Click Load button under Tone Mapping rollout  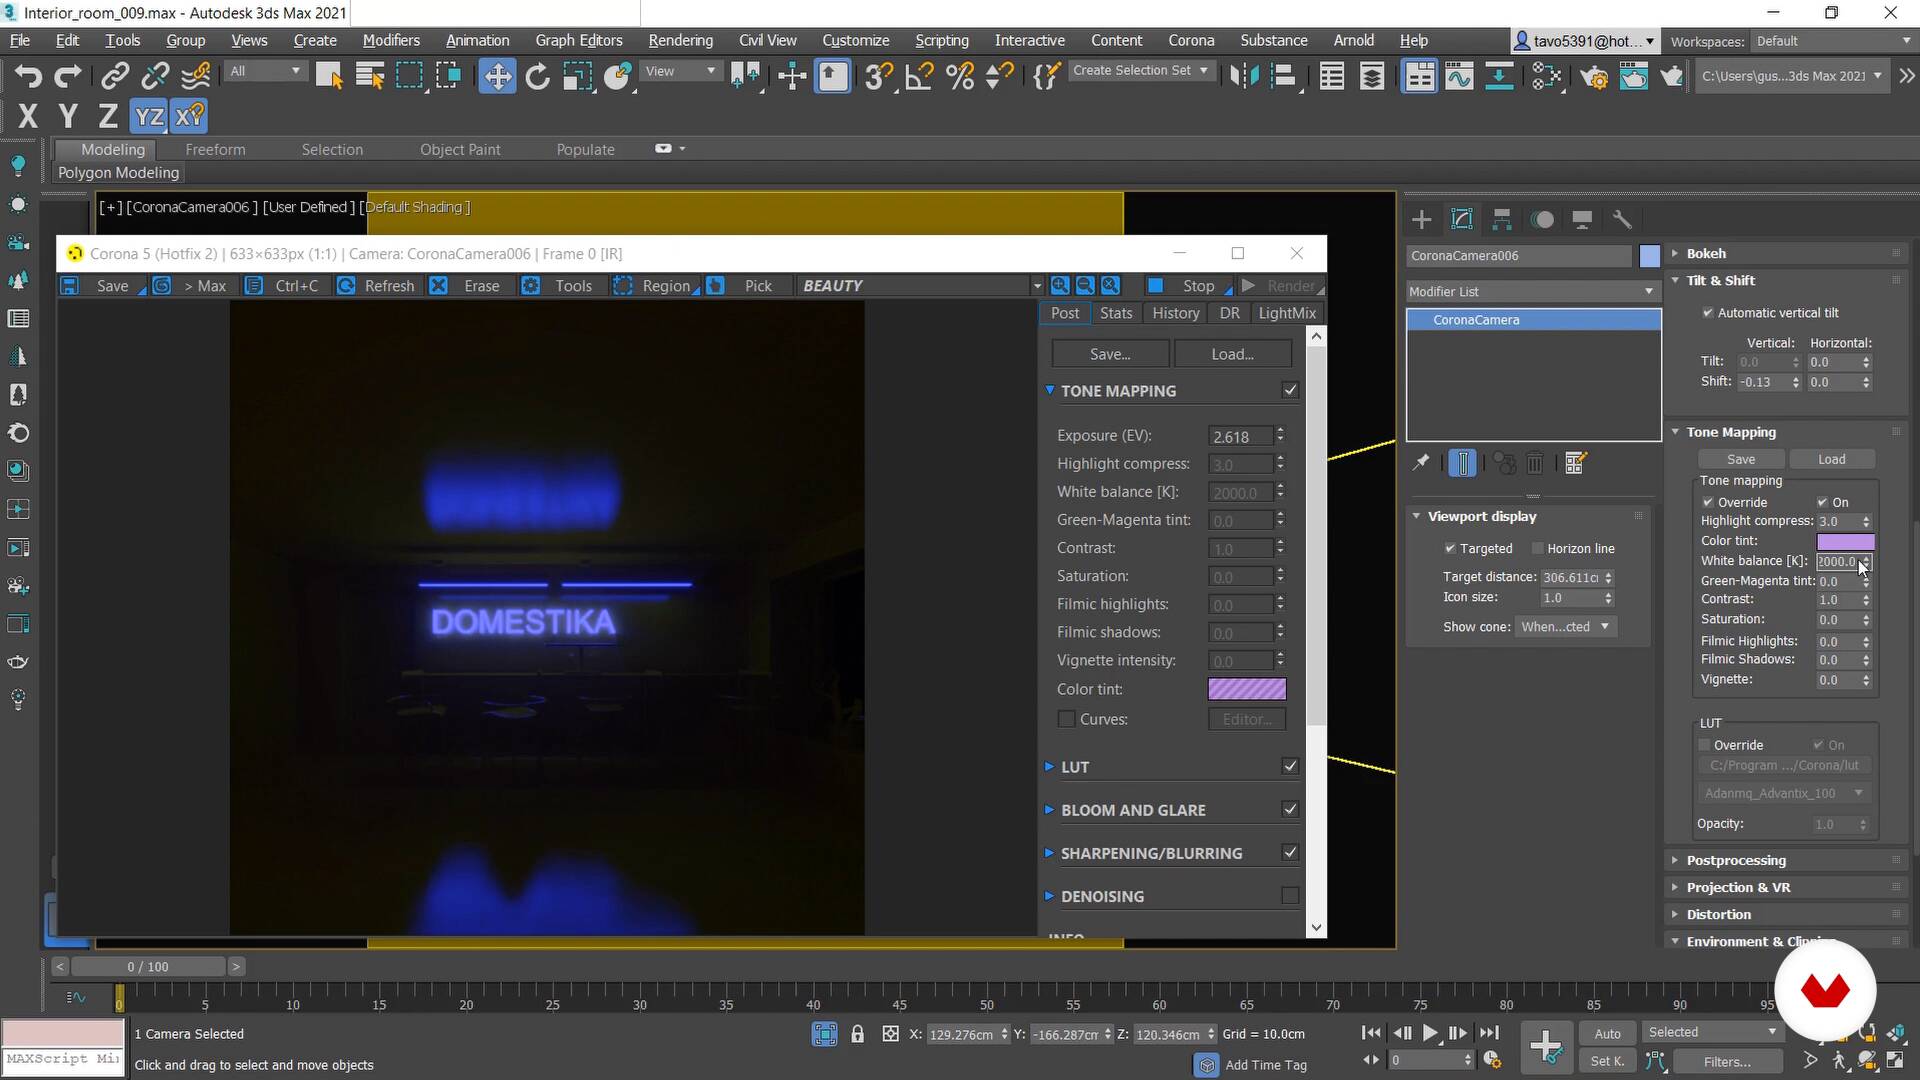(1831, 459)
